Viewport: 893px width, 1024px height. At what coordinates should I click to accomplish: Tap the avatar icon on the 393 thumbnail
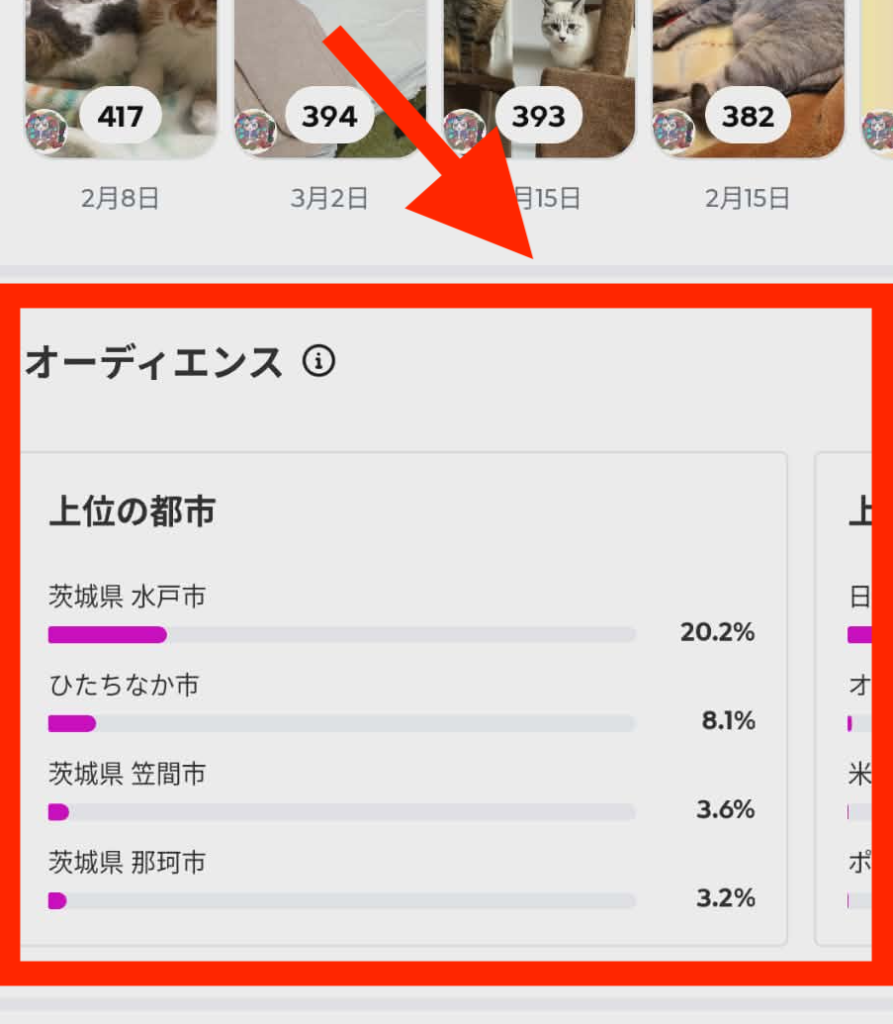(x=464, y=131)
